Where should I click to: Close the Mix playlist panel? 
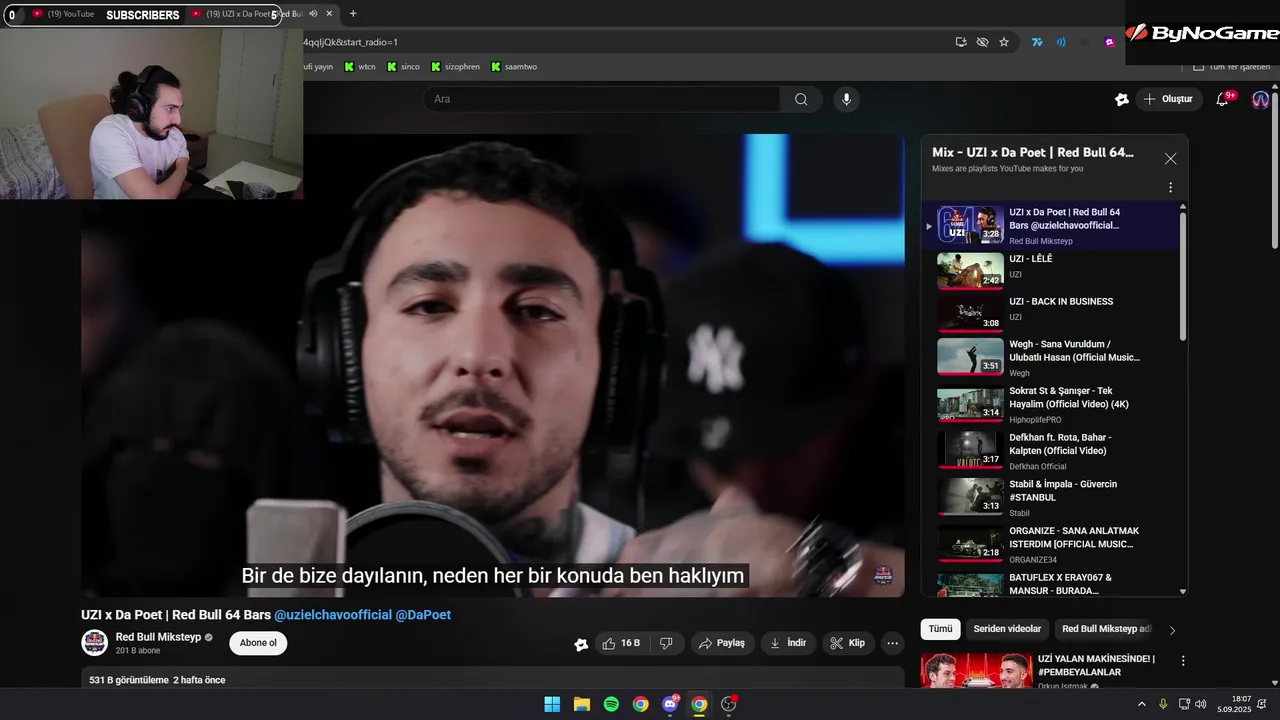click(1170, 158)
